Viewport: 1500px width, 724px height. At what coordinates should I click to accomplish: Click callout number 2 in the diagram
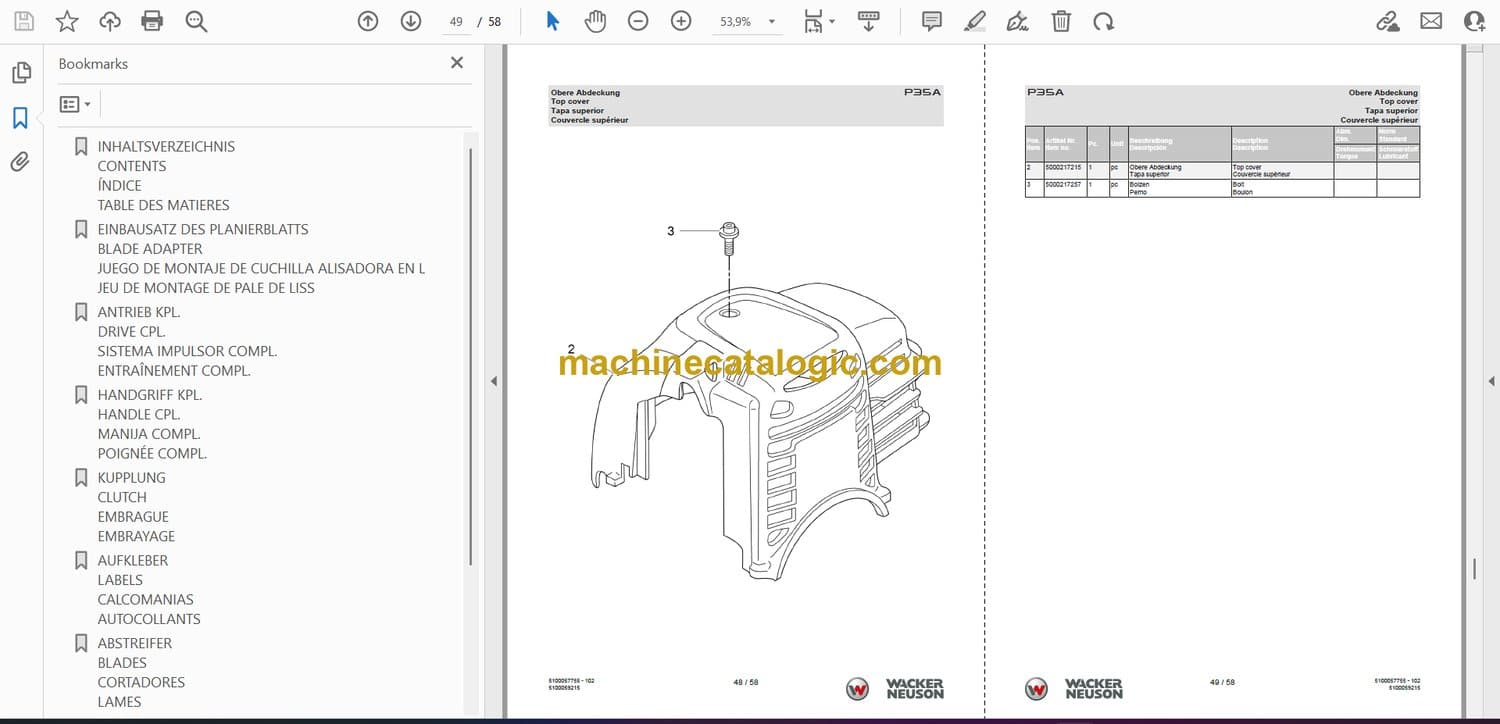571,349
